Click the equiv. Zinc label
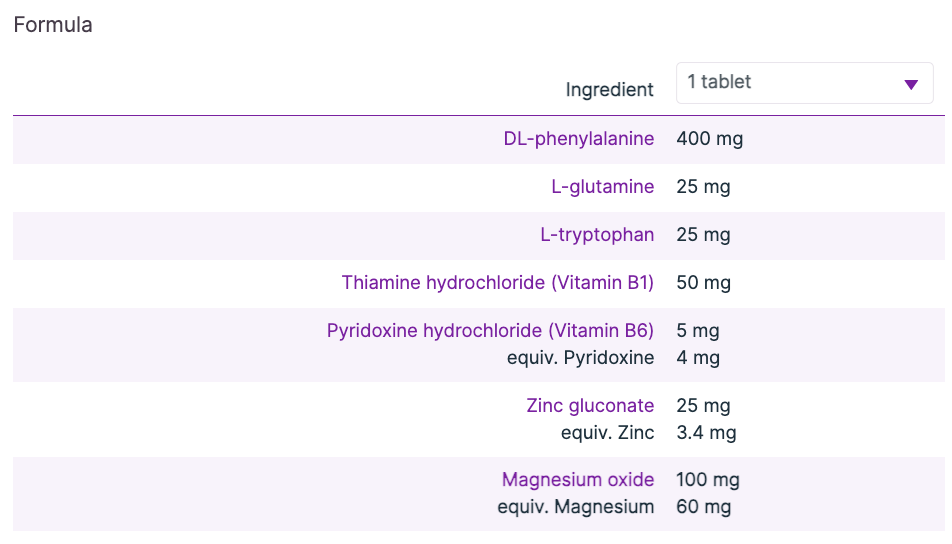This screenshot has height=544, width=952. (607, 433)
